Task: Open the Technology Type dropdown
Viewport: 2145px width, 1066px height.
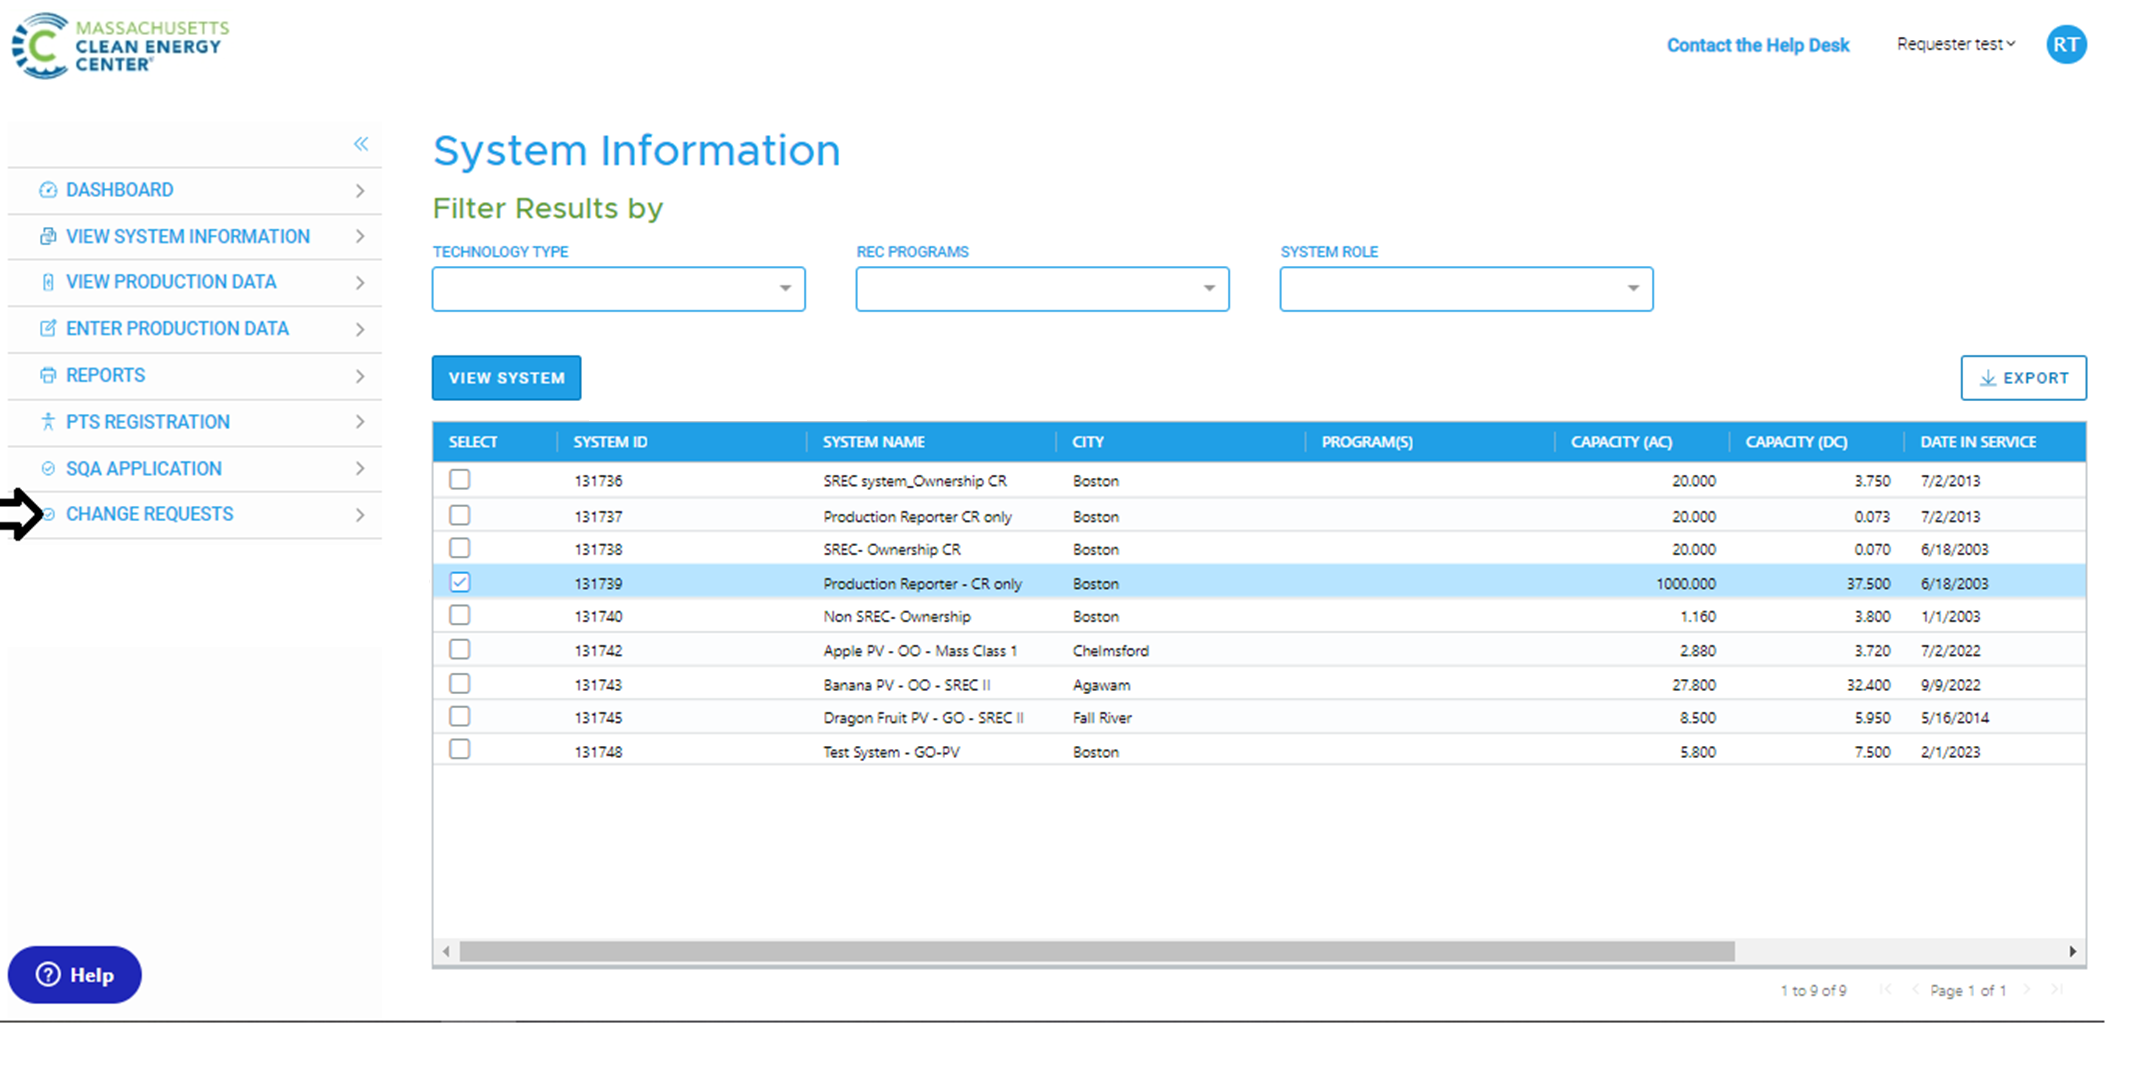Action: (618, 289)
